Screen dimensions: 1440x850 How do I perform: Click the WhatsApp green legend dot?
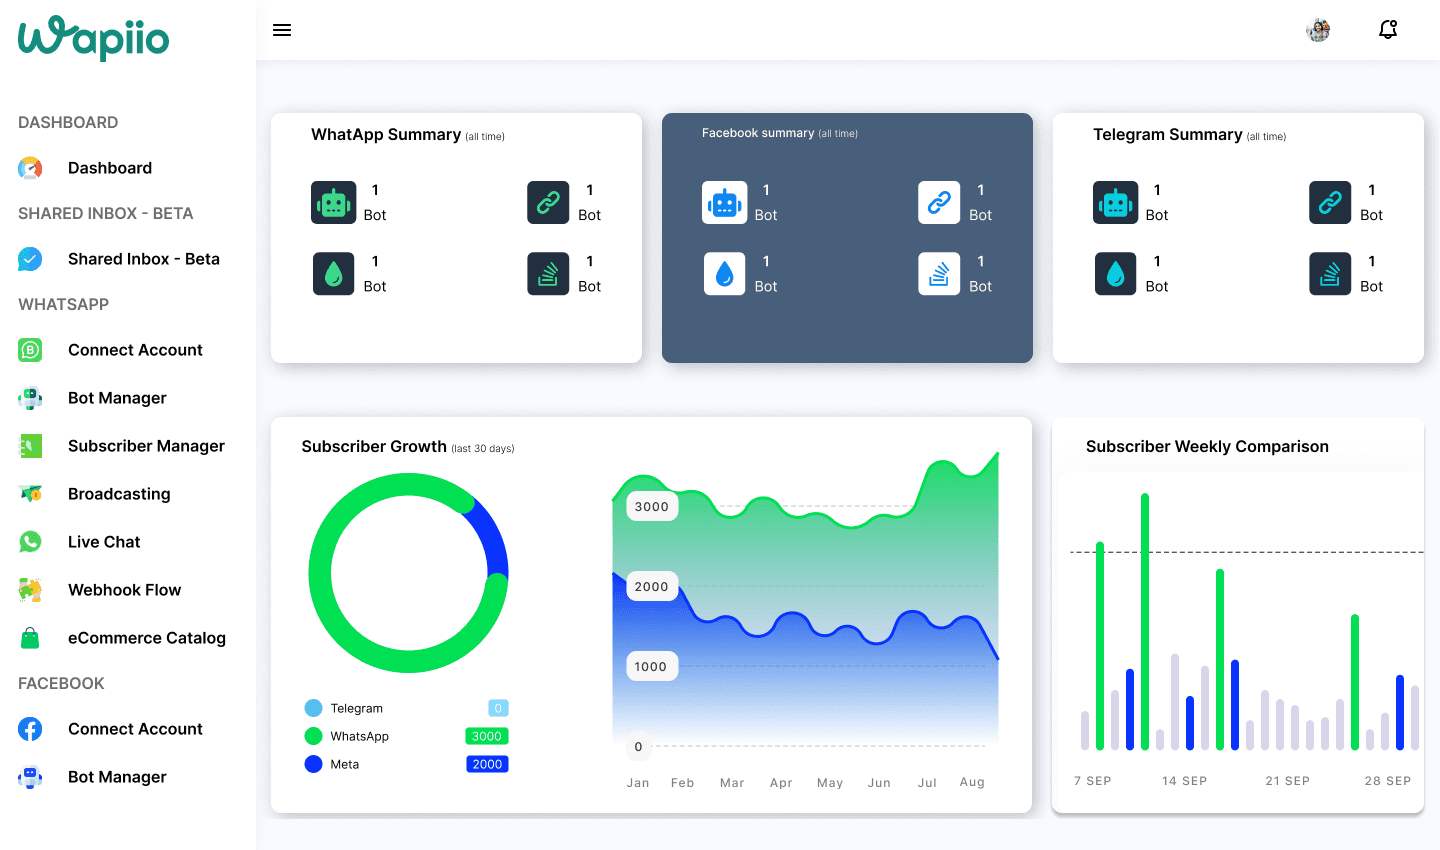coord(313,736)
